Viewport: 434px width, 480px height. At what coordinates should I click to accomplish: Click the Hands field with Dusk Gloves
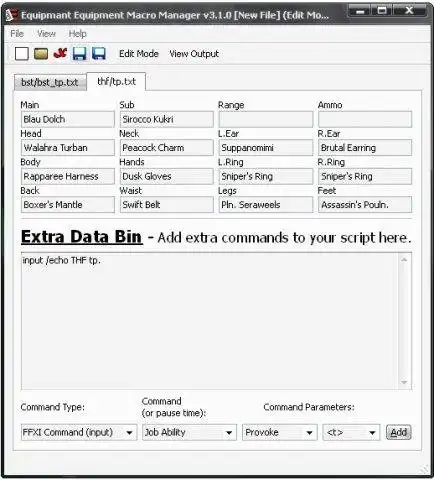pyautogui.click(x=167, y=176)
